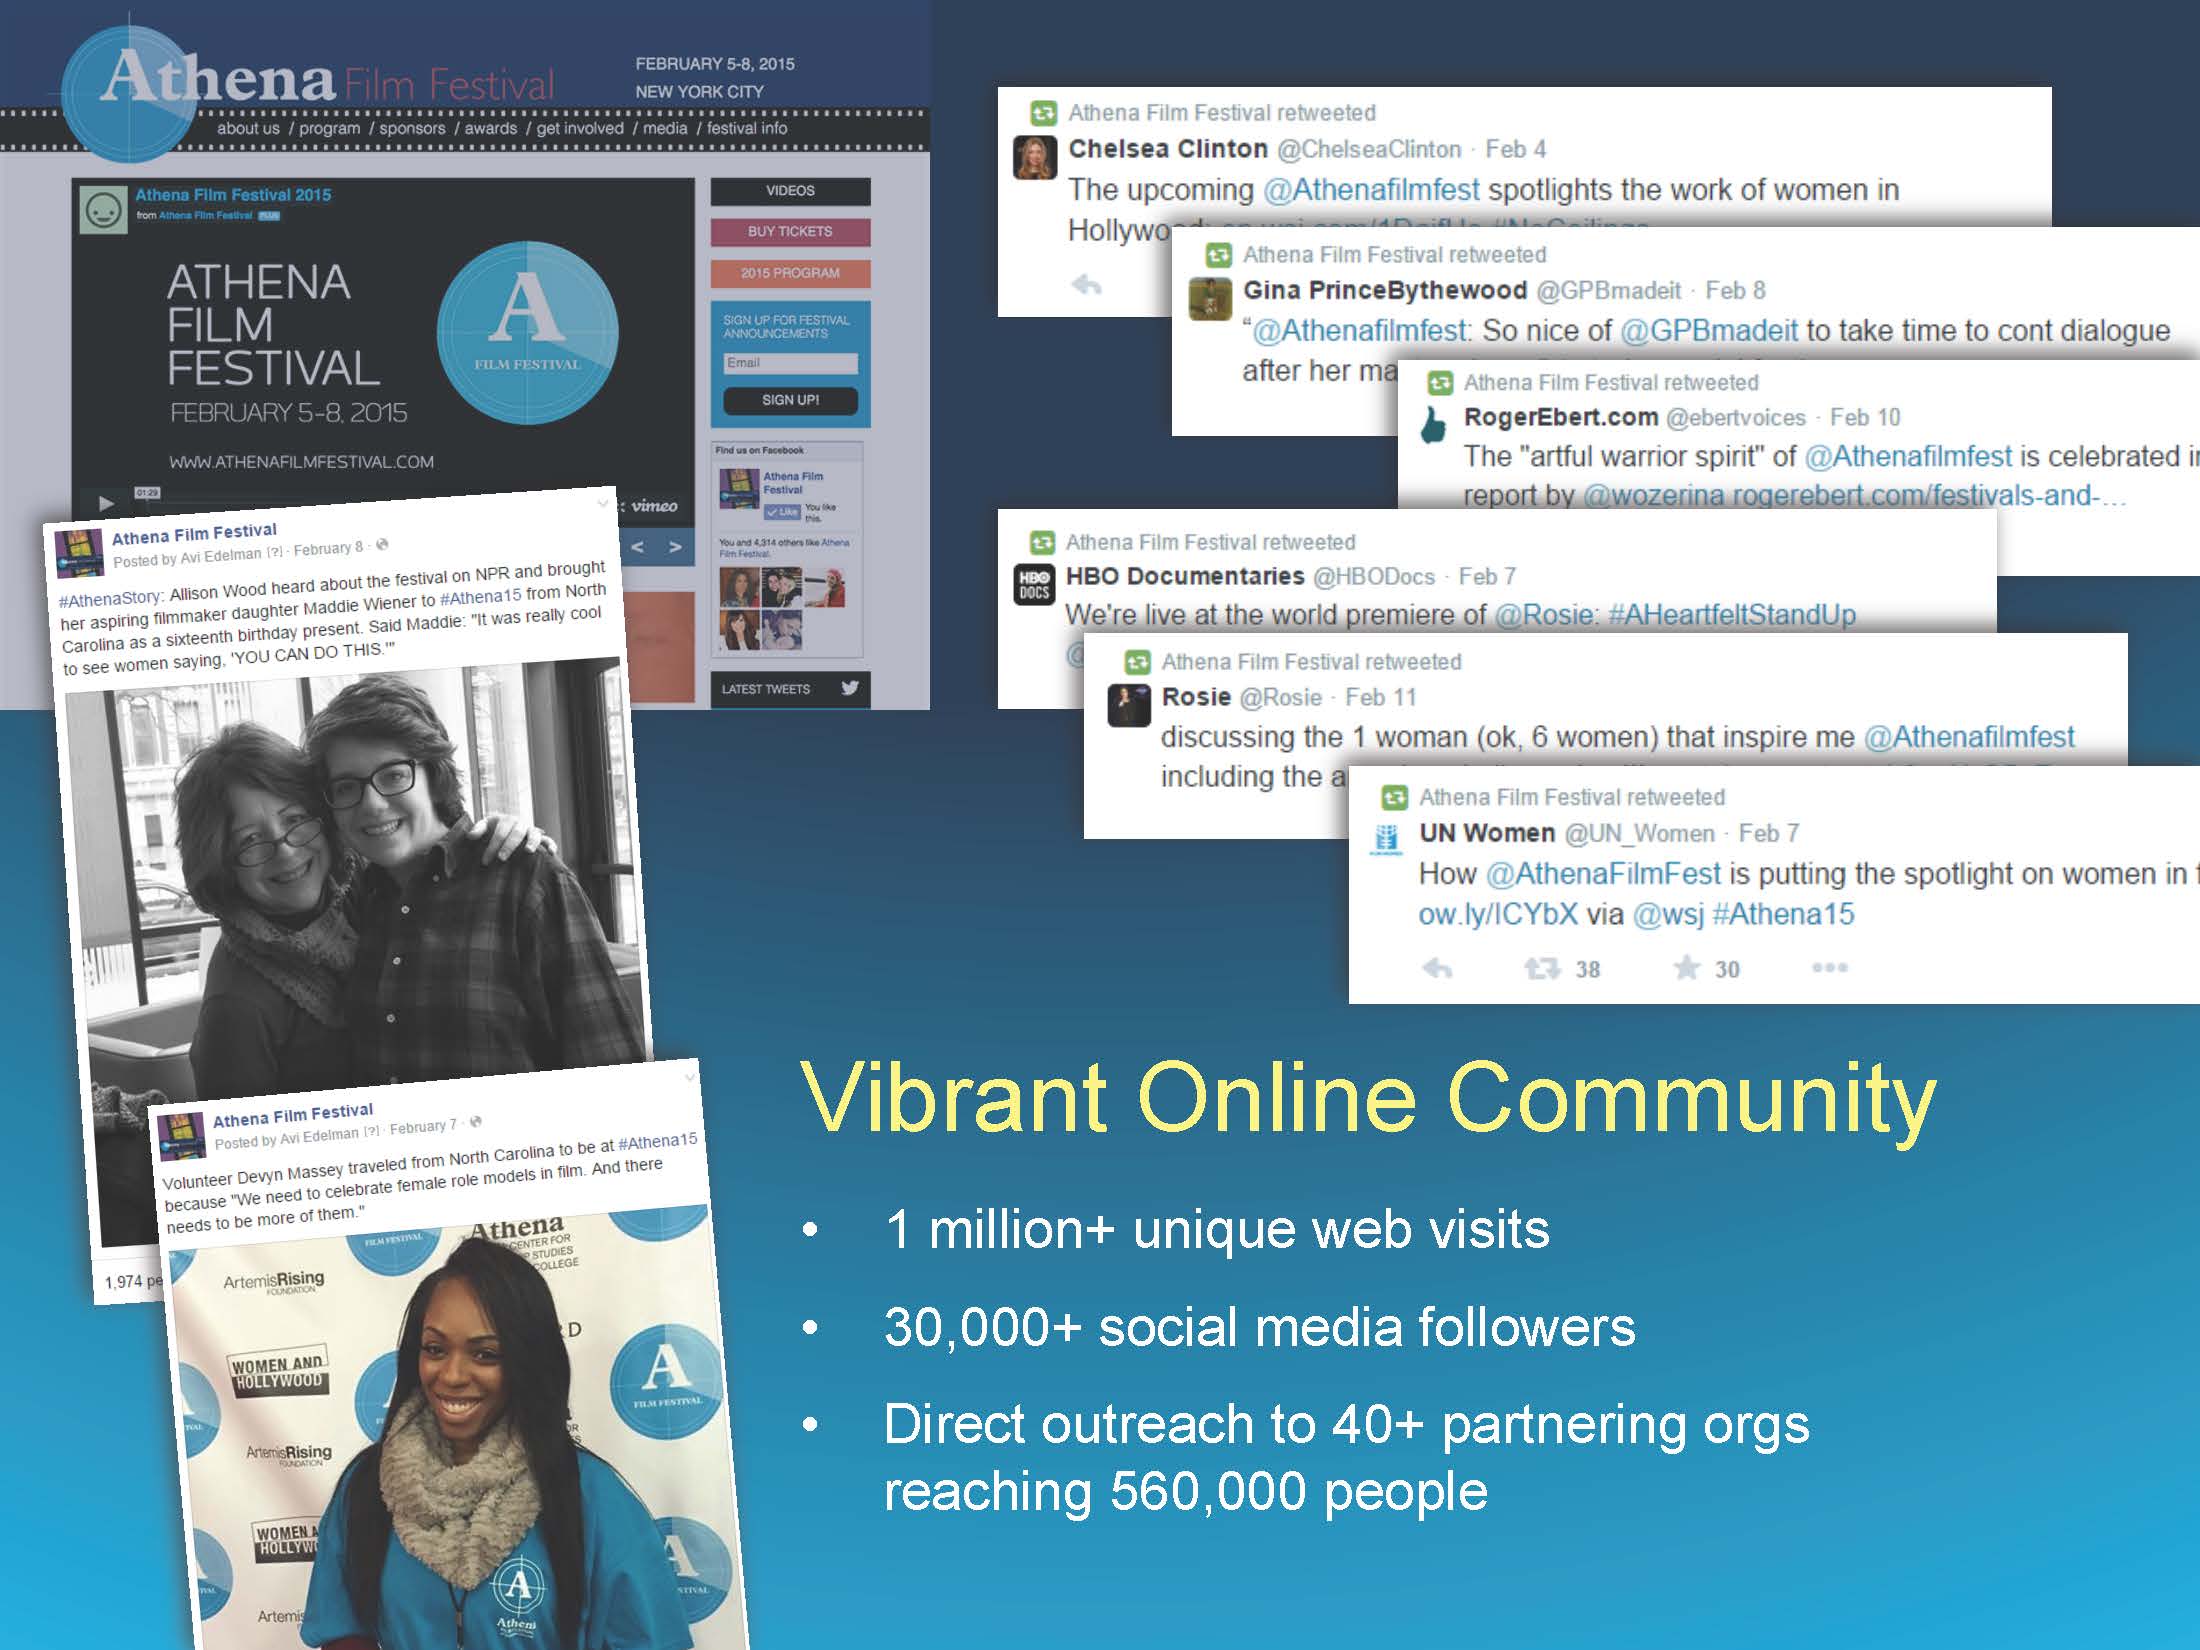Favorite the UN Women tweet with star
Screen dimensions: 2200x1650
[1687, 967]
